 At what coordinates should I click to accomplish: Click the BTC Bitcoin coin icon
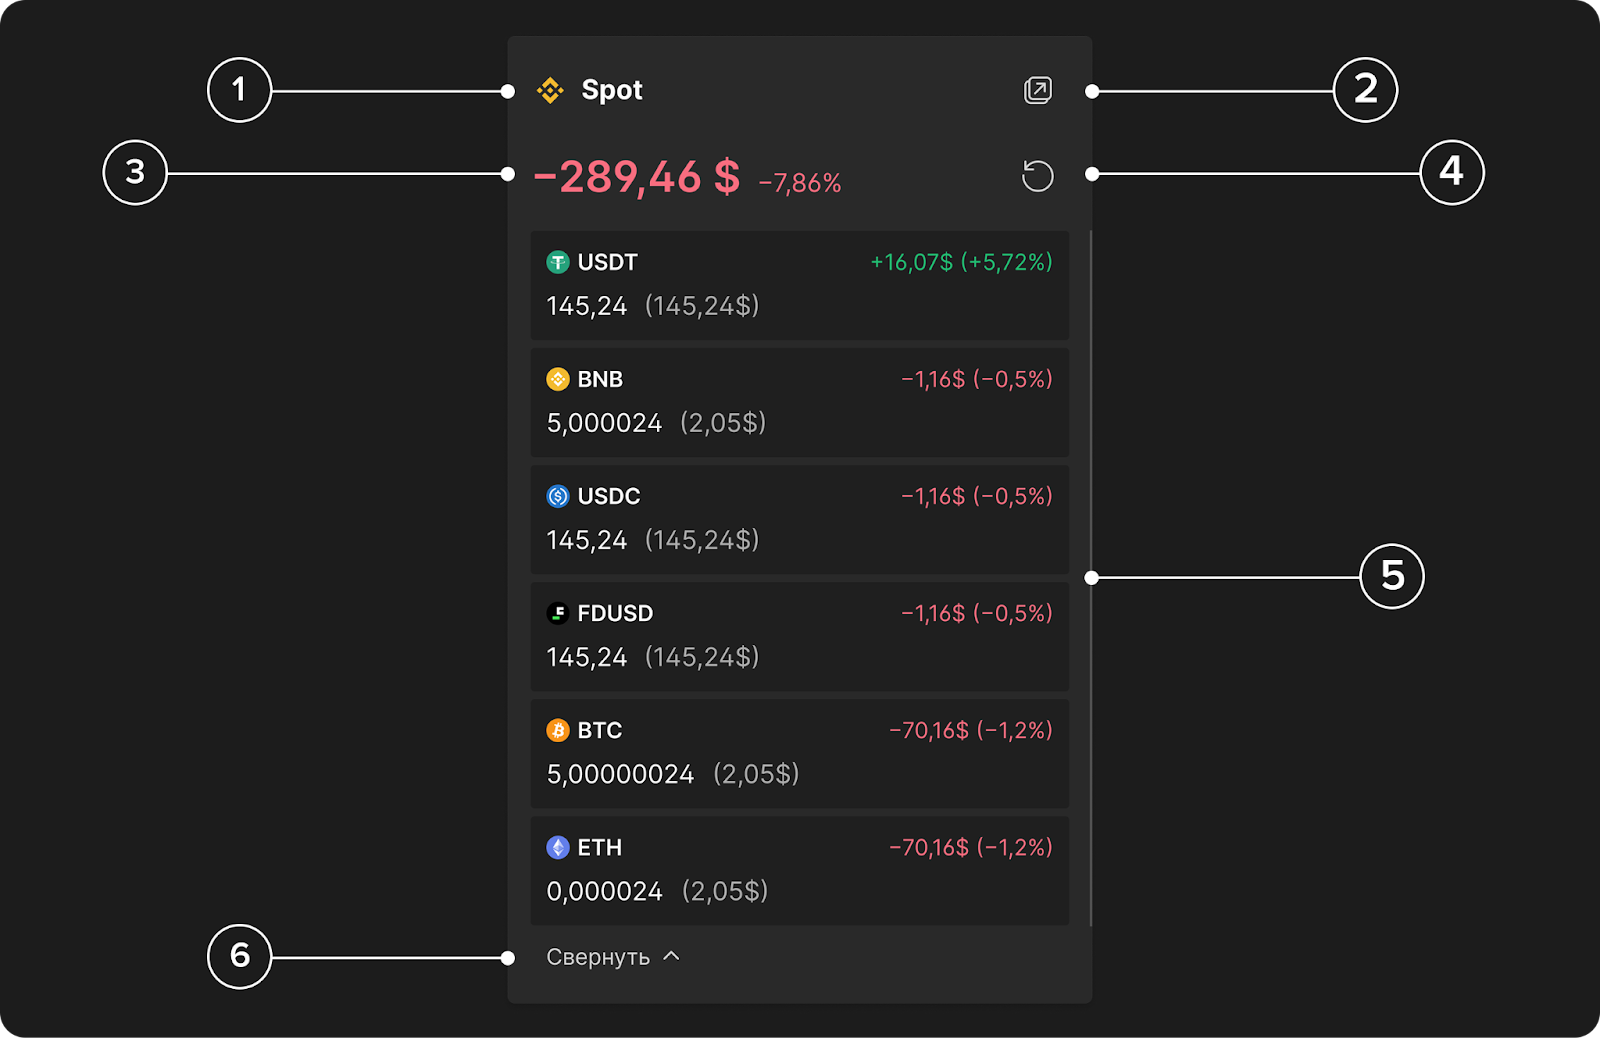pos(558,730)
